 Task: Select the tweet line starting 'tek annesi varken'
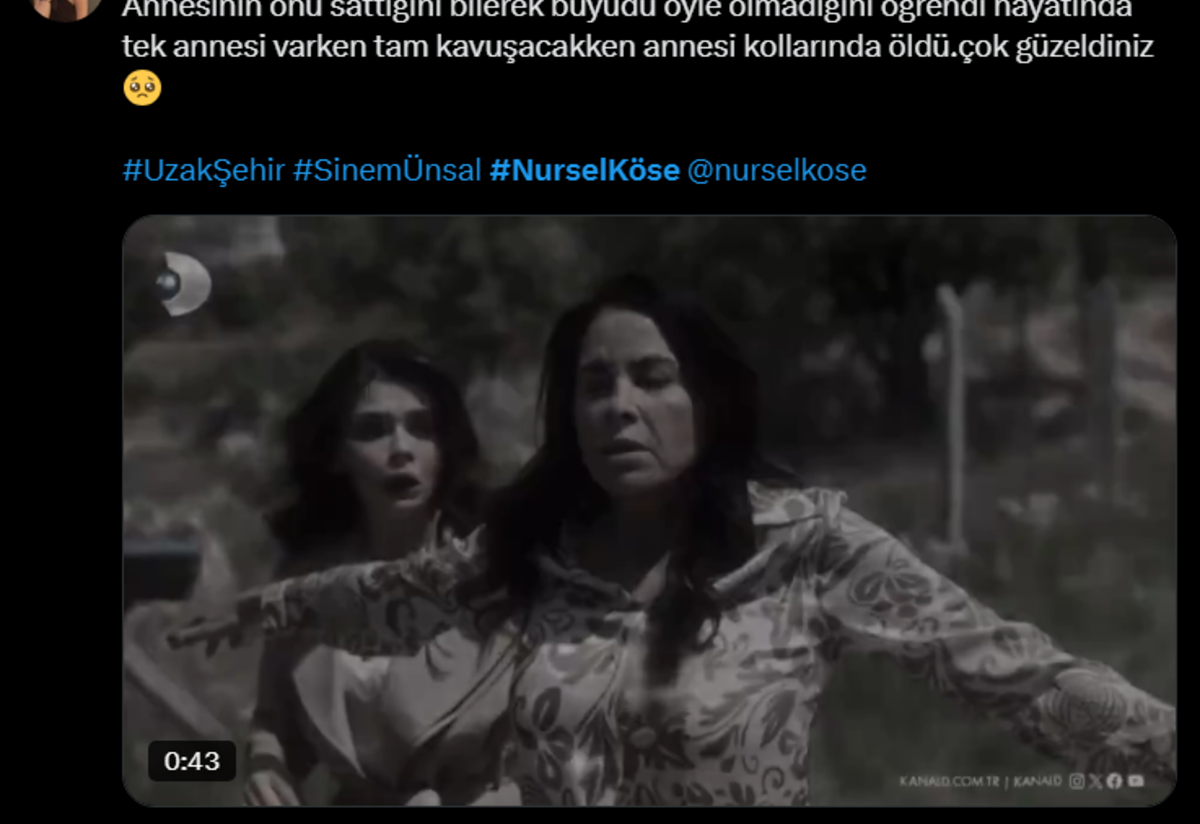[638, 47]
